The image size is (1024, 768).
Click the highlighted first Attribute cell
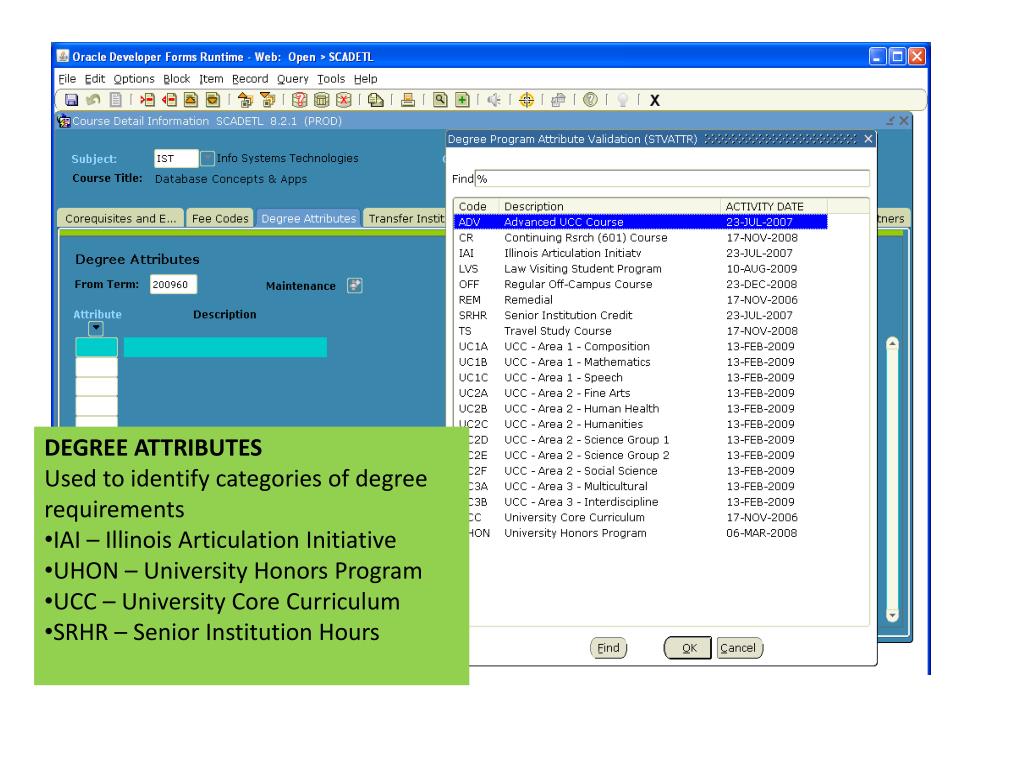tap(97, 347)
